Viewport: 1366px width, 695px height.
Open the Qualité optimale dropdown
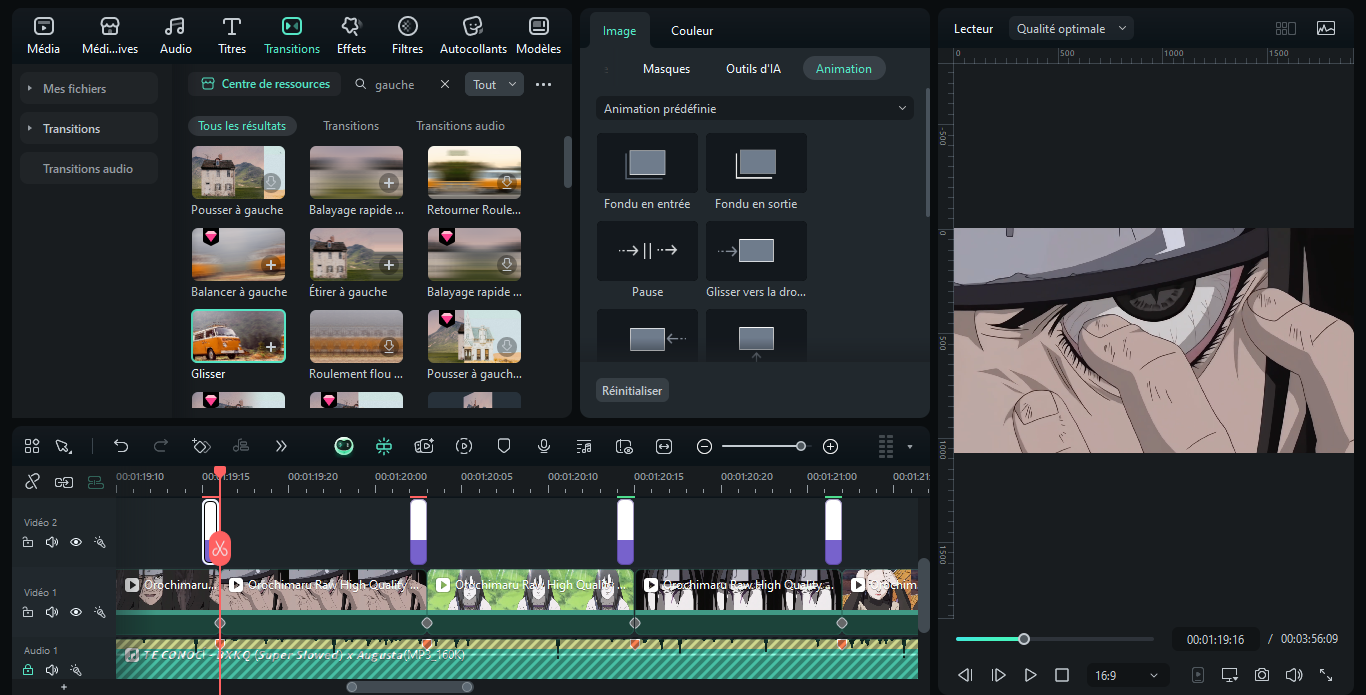click(1071, 29)
